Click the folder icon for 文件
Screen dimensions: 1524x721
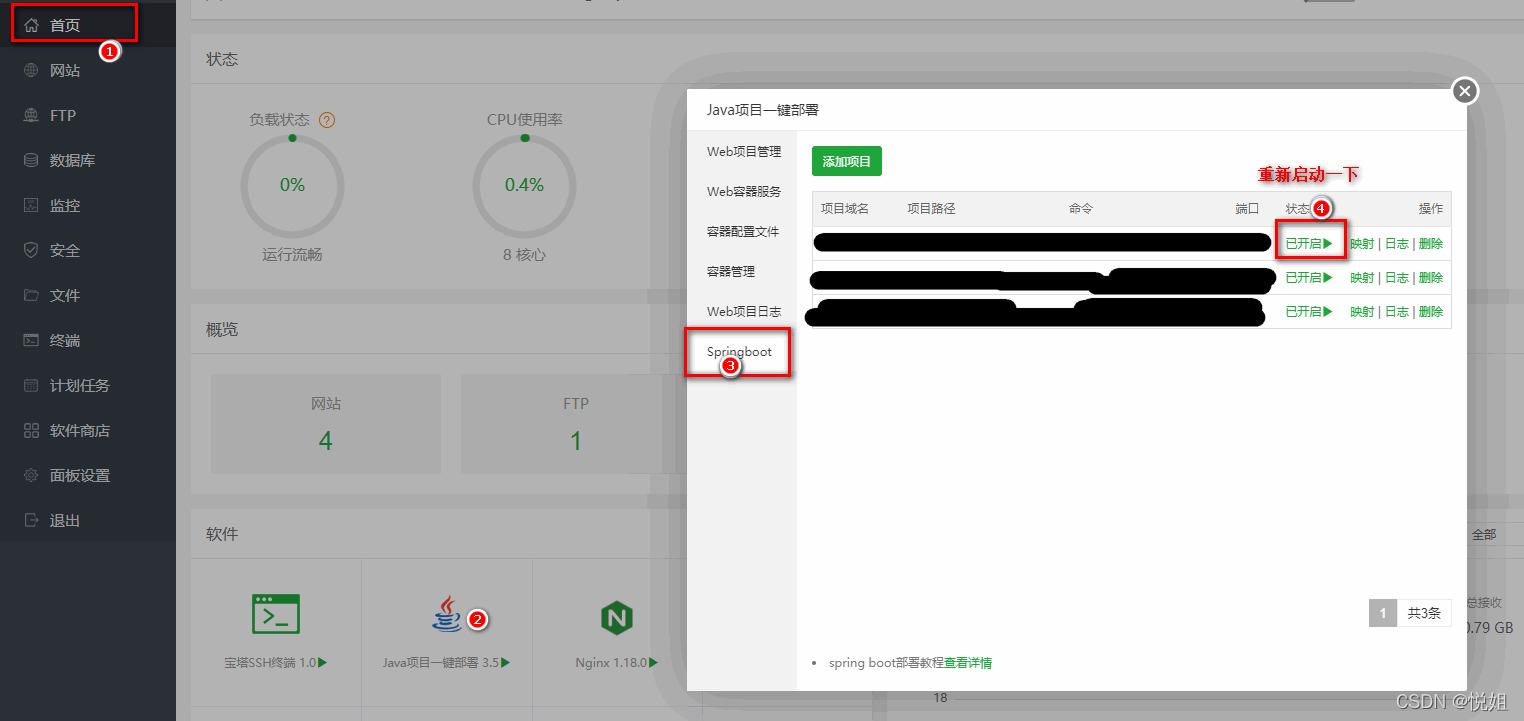click(31, 295)
